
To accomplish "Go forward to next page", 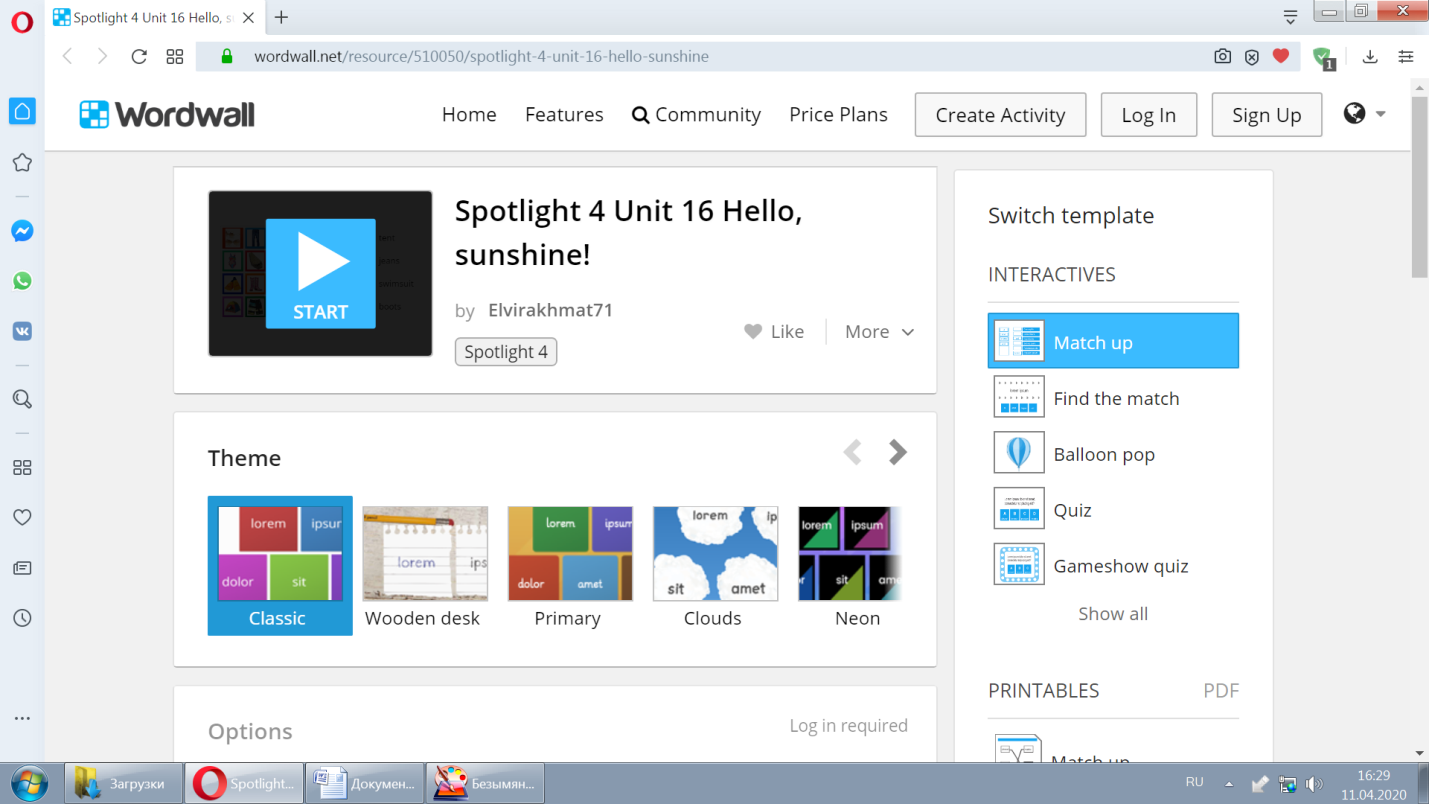I will pyautogui.click(x=102, y=56).
